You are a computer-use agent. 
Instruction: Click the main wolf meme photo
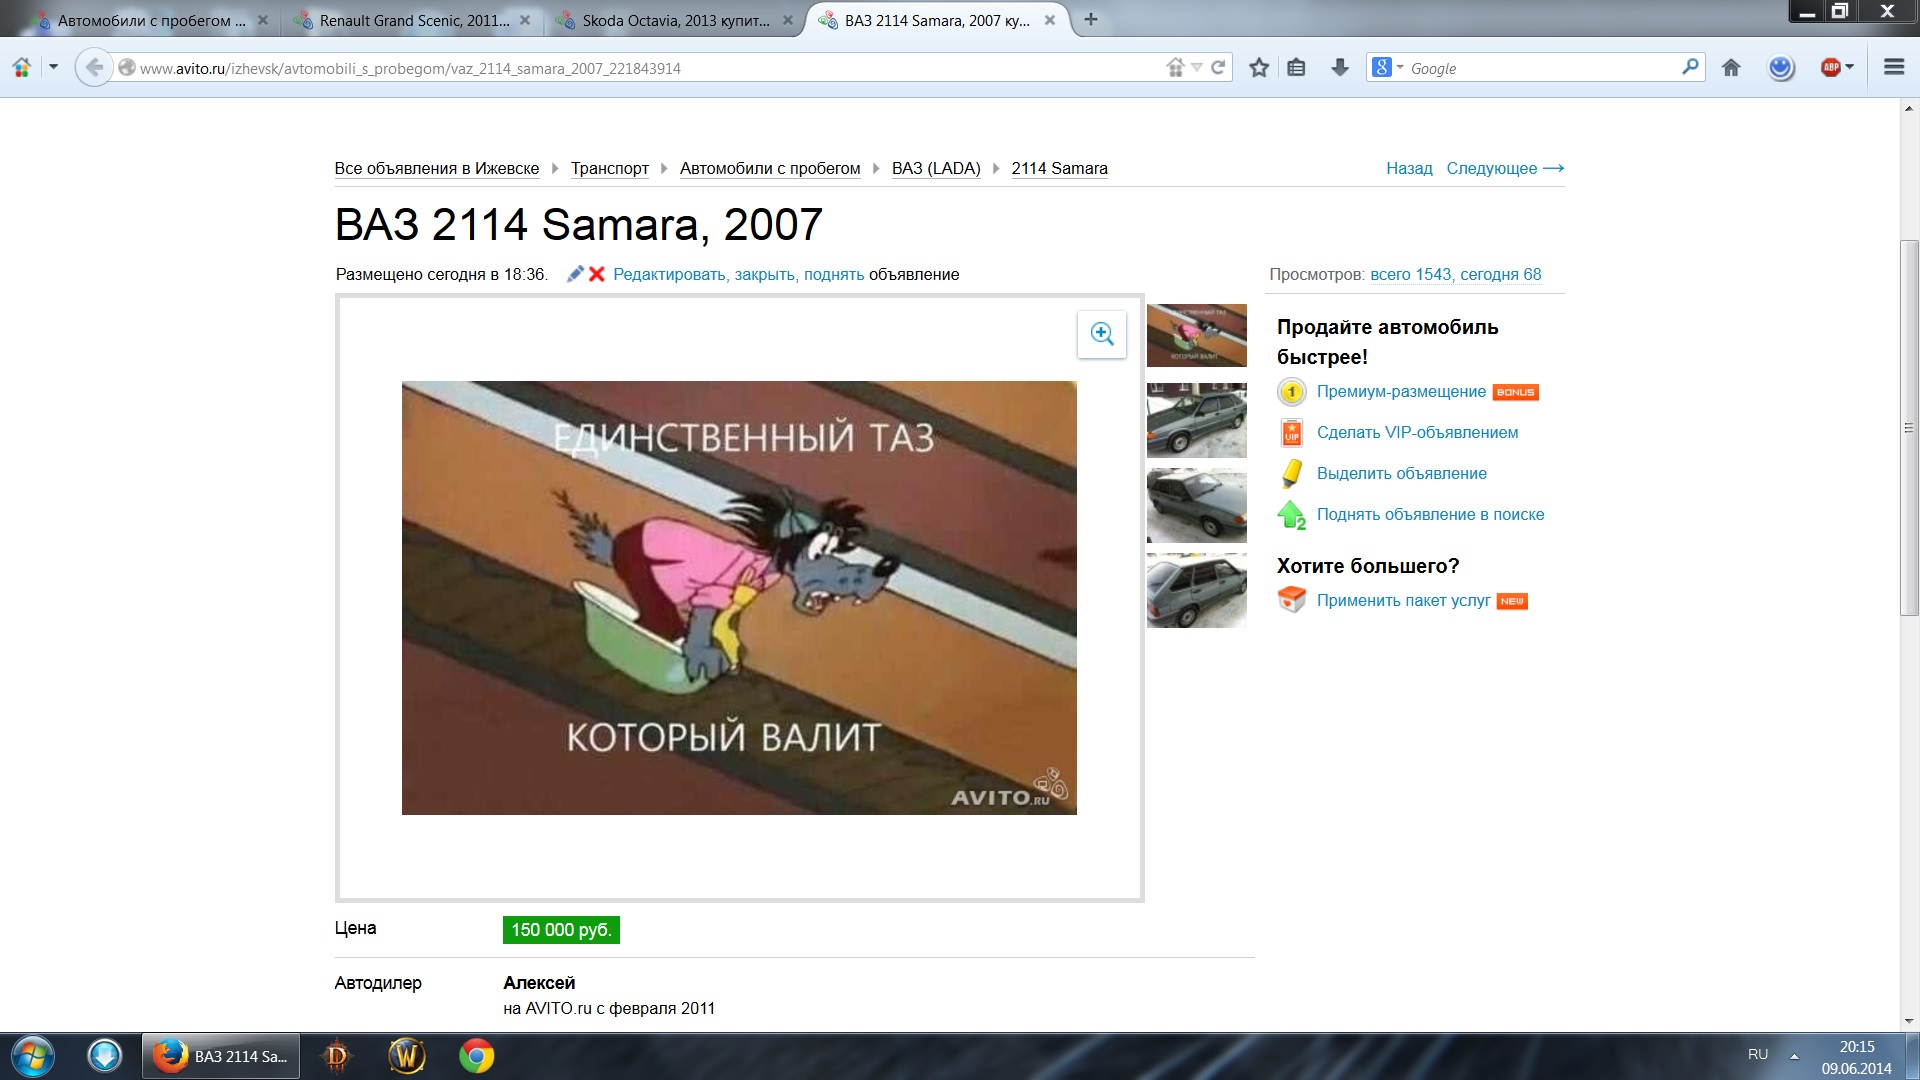coord(739,598)
